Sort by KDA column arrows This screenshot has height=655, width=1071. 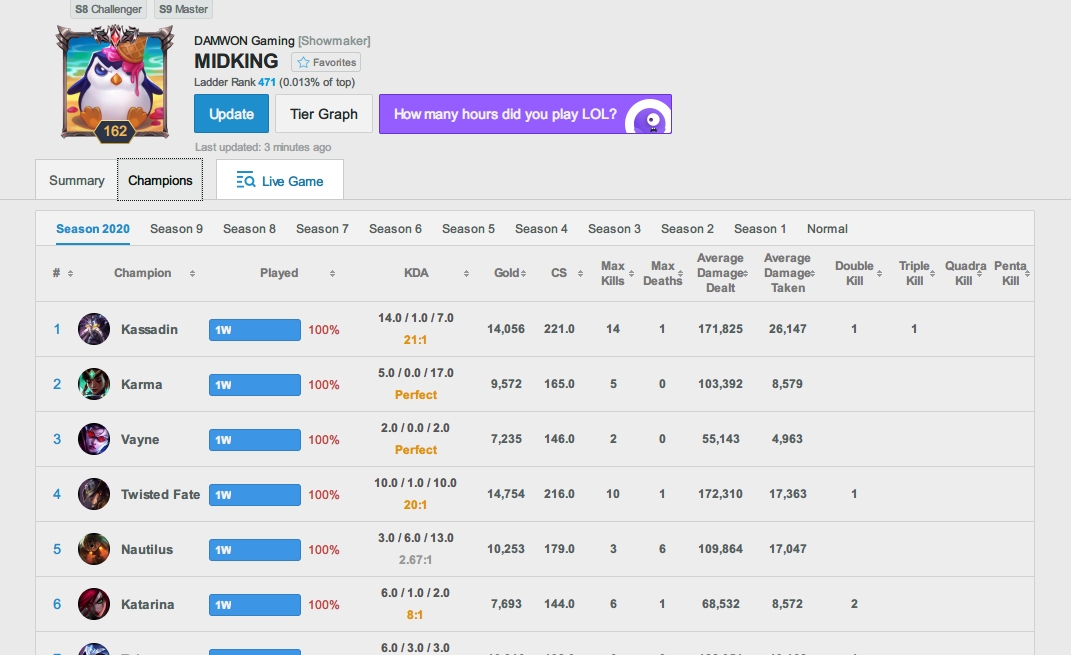click(x=467, y=273)
